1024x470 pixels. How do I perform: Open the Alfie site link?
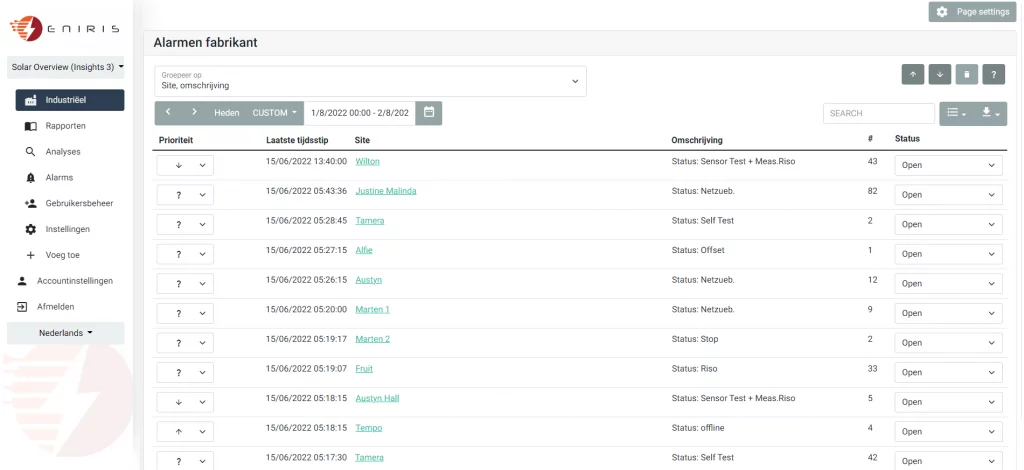364,250
